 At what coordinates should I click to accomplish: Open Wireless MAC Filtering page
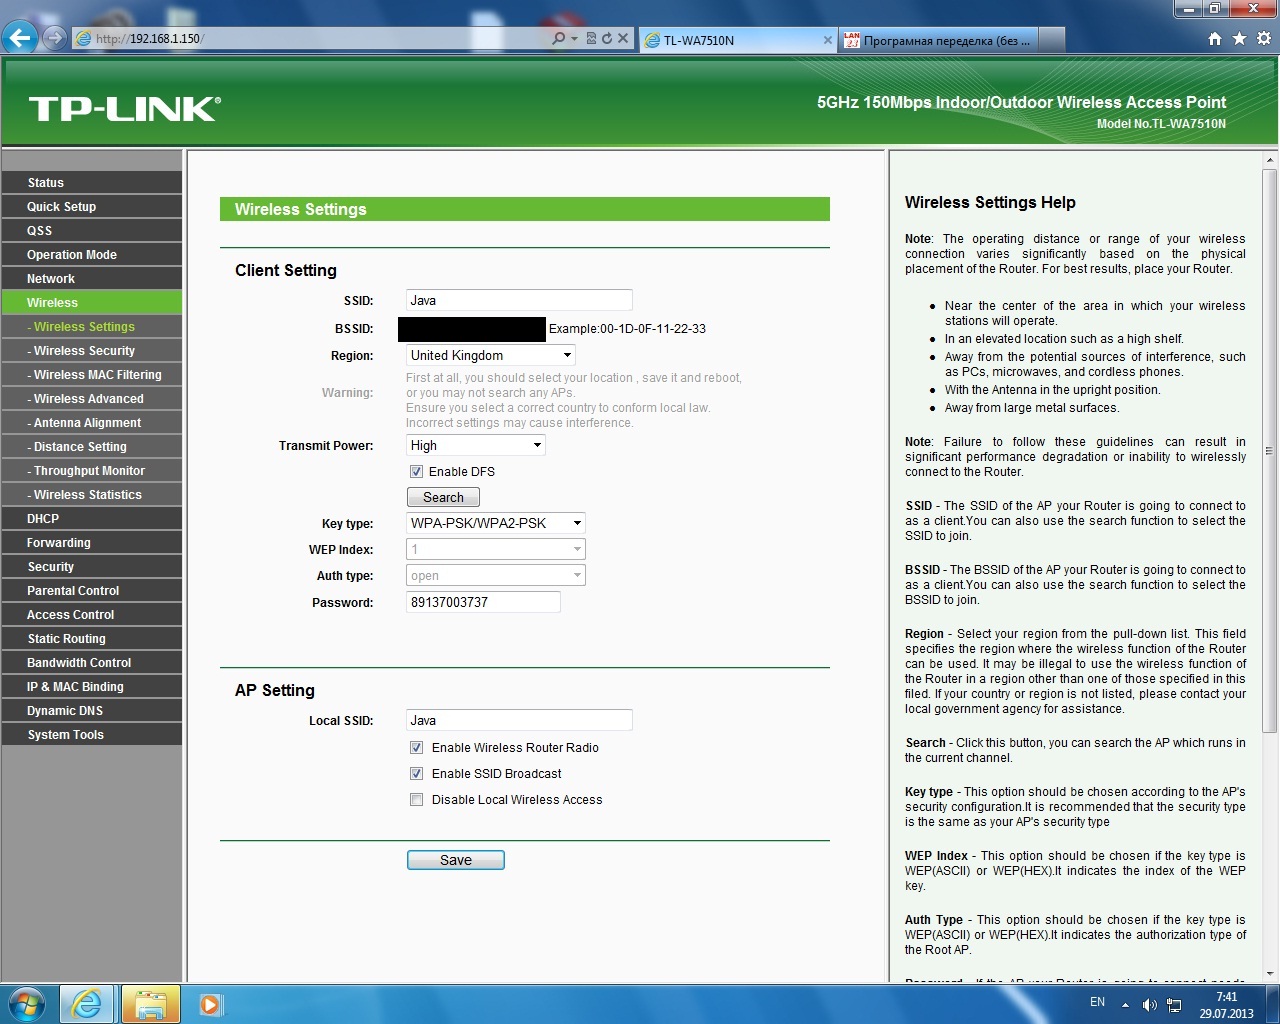92,374
